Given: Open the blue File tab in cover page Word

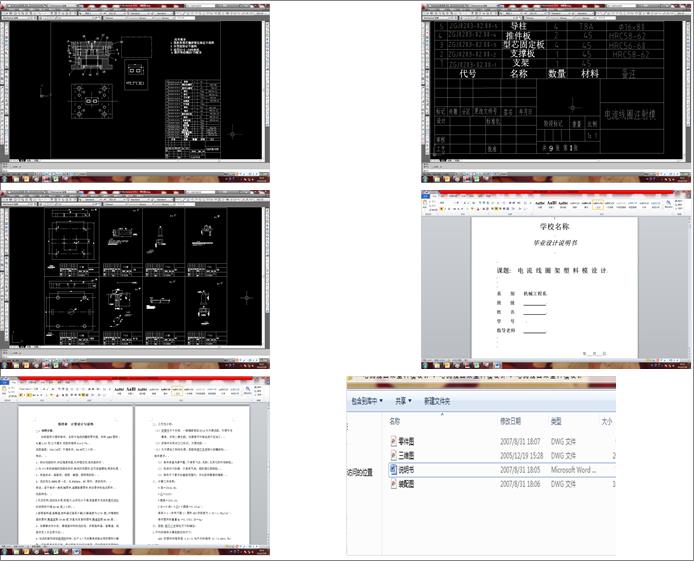Looking at the screenshot, I should [x=426, y=196].
